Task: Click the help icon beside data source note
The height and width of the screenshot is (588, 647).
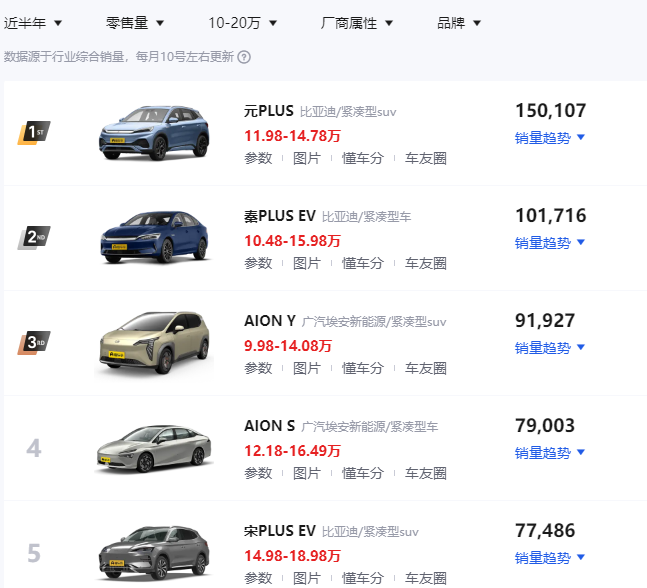Action: coord(244,57)
